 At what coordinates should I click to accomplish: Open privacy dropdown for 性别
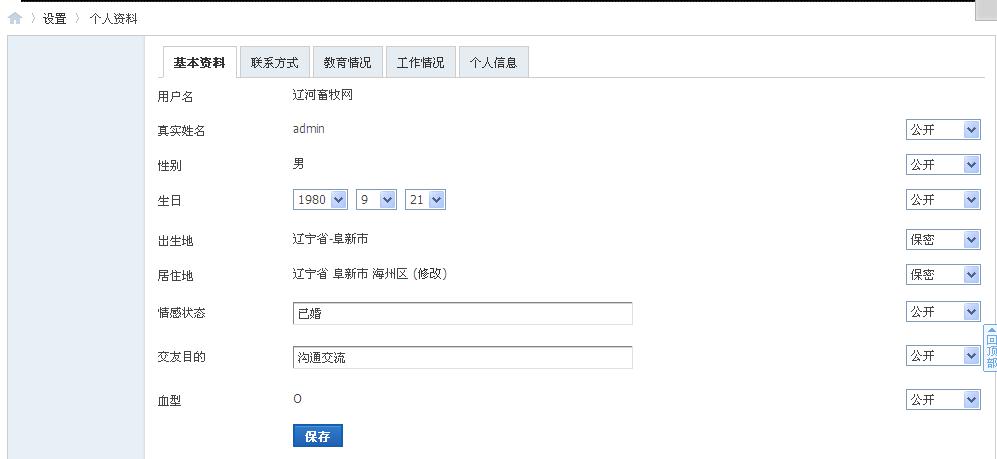click(x=943, y=165)
